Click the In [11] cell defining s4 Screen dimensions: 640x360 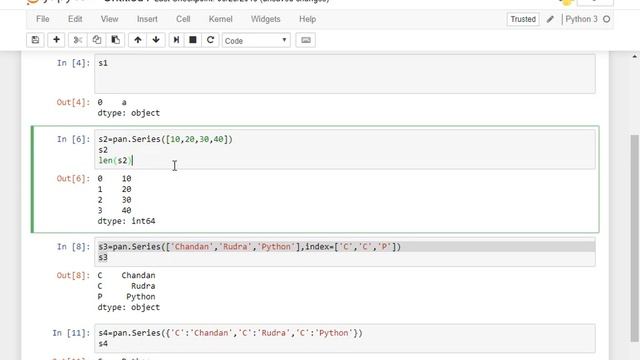point(345,338)
